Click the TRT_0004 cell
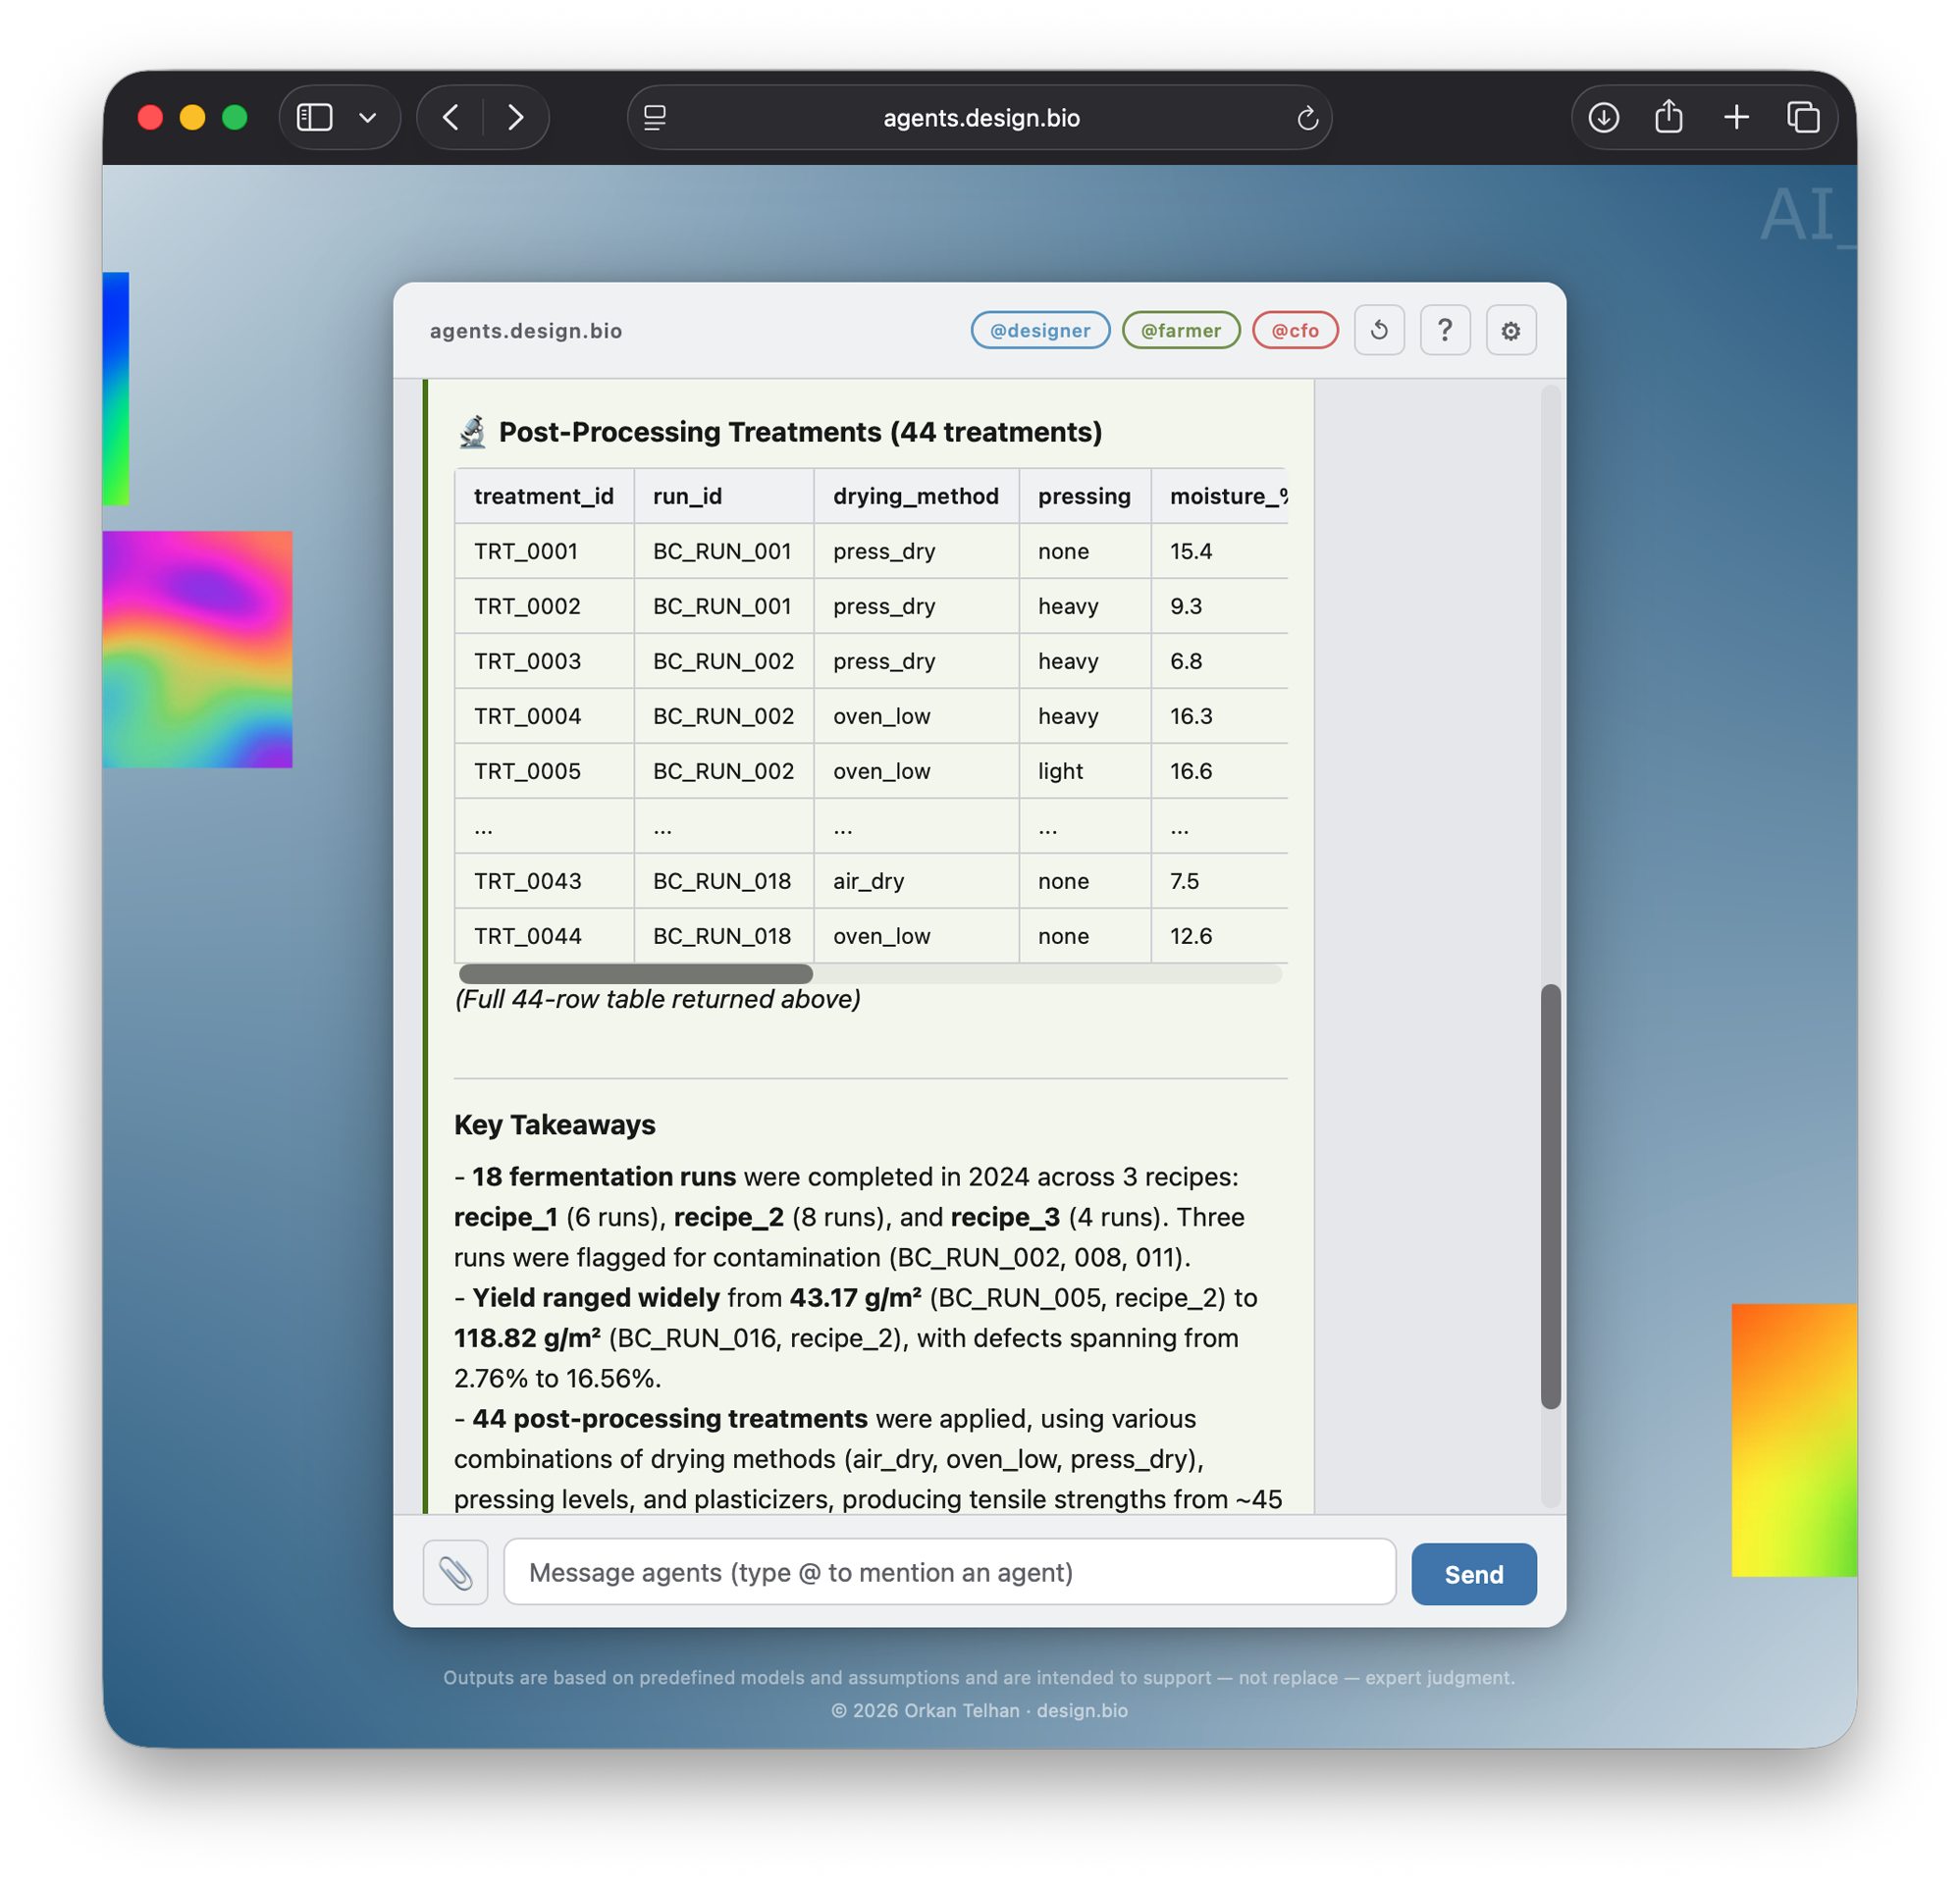1960x1884 pixels. (x=544, y=716)
